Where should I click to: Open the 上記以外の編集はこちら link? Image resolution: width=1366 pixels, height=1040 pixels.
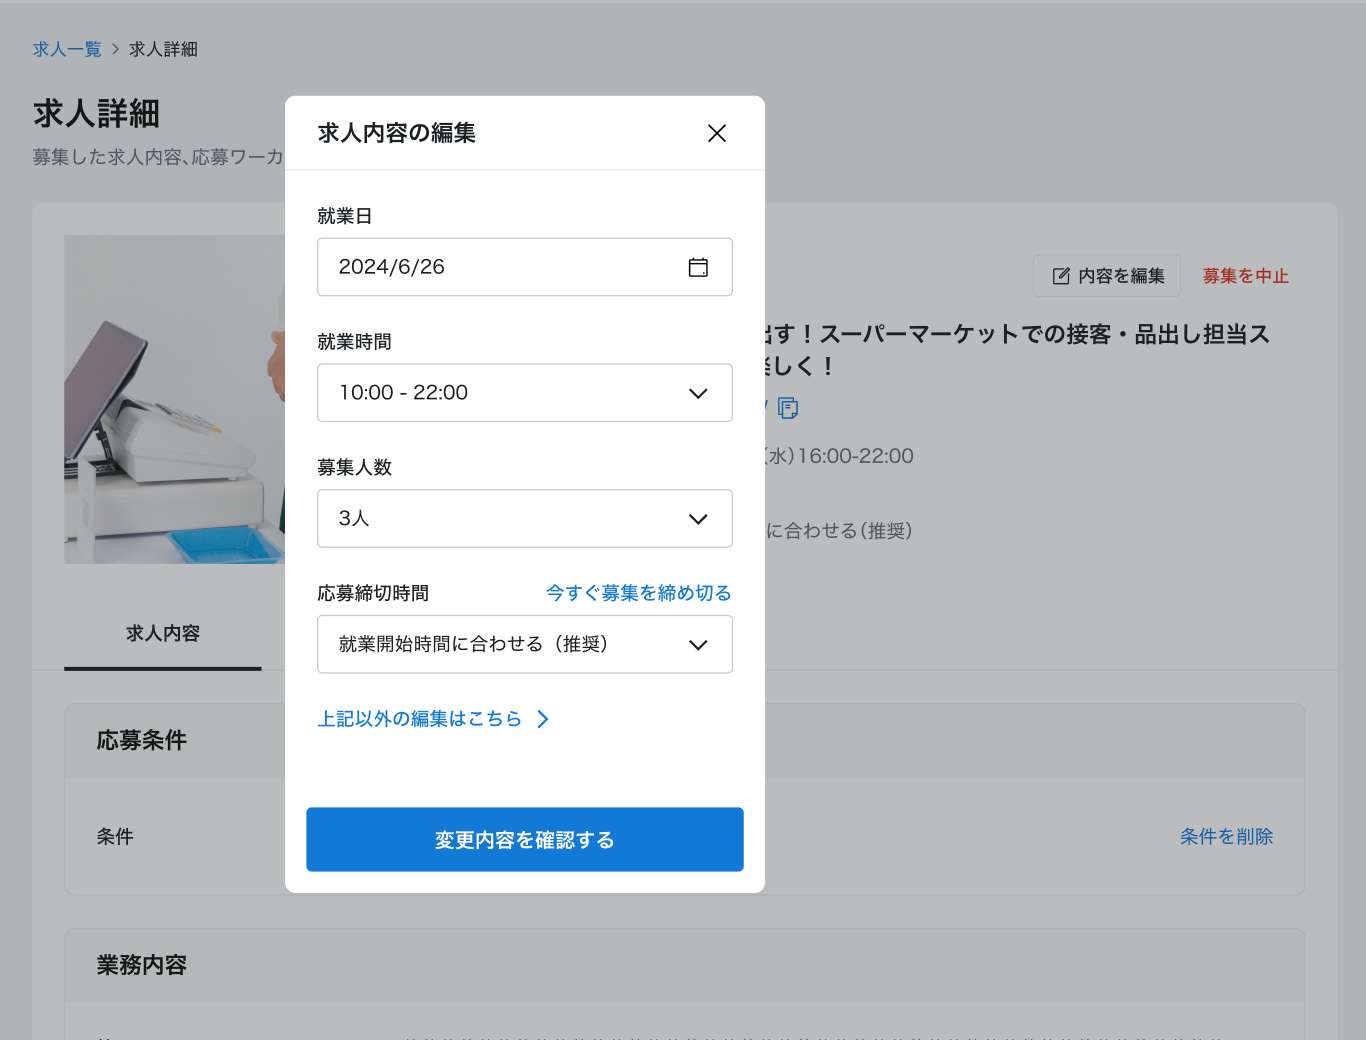(420, 719)
